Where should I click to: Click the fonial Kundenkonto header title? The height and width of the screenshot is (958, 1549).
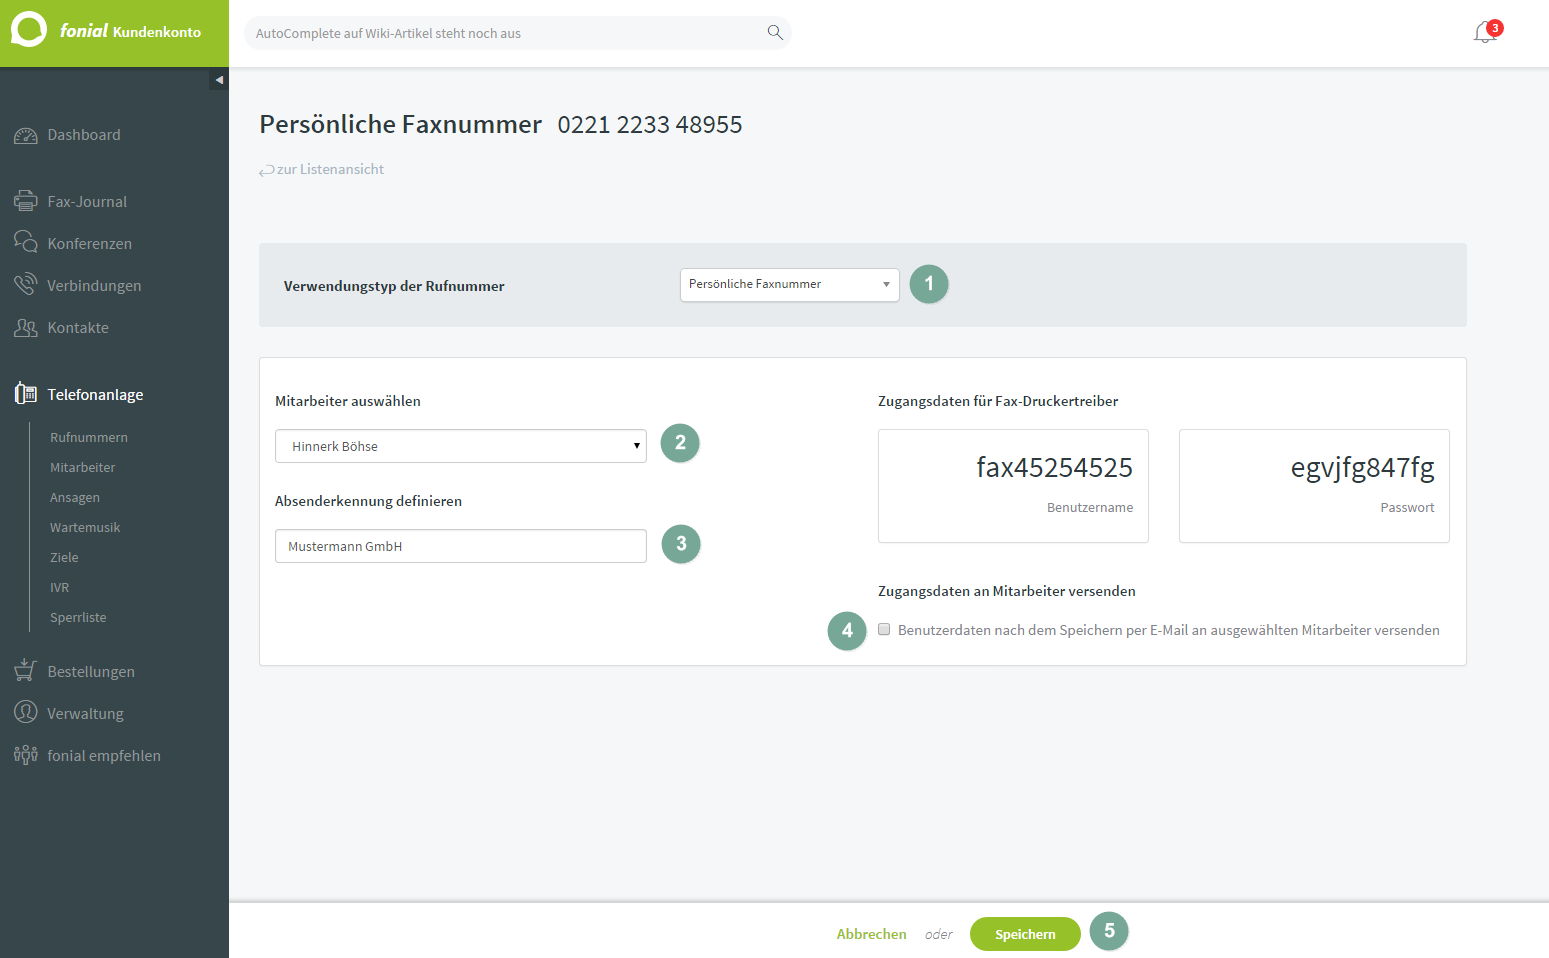point(130,31)
